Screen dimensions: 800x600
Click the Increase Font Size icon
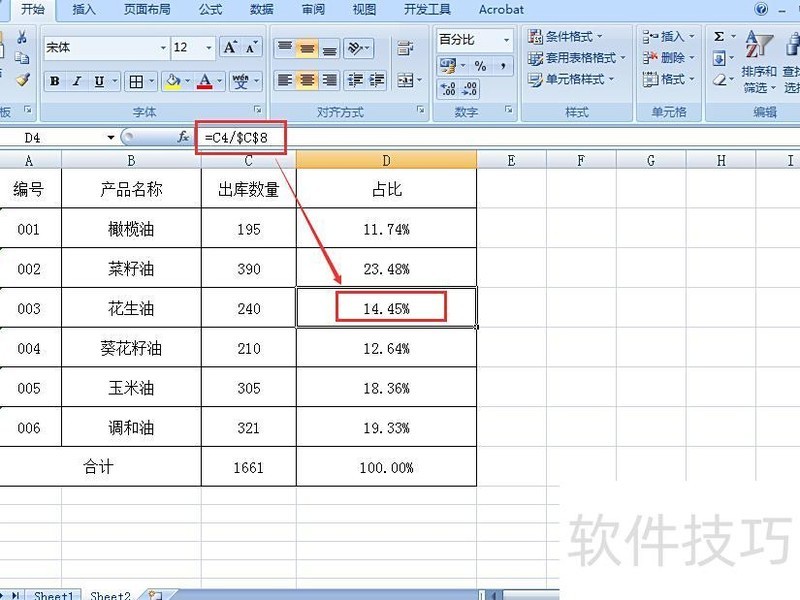click(229, 47)
